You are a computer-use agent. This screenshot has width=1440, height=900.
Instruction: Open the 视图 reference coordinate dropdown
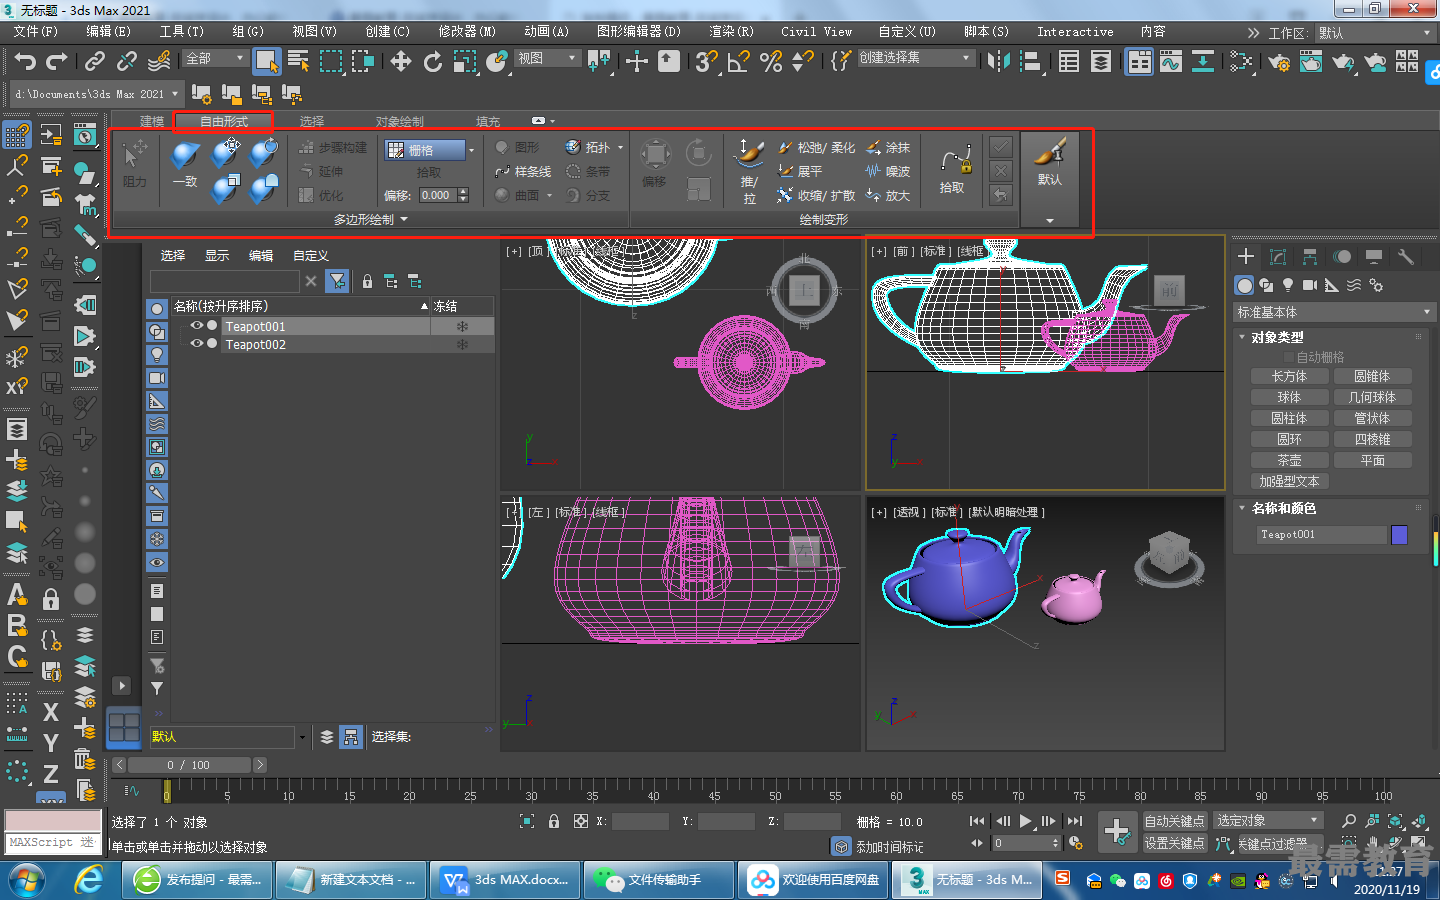click(x=547, y=58)
